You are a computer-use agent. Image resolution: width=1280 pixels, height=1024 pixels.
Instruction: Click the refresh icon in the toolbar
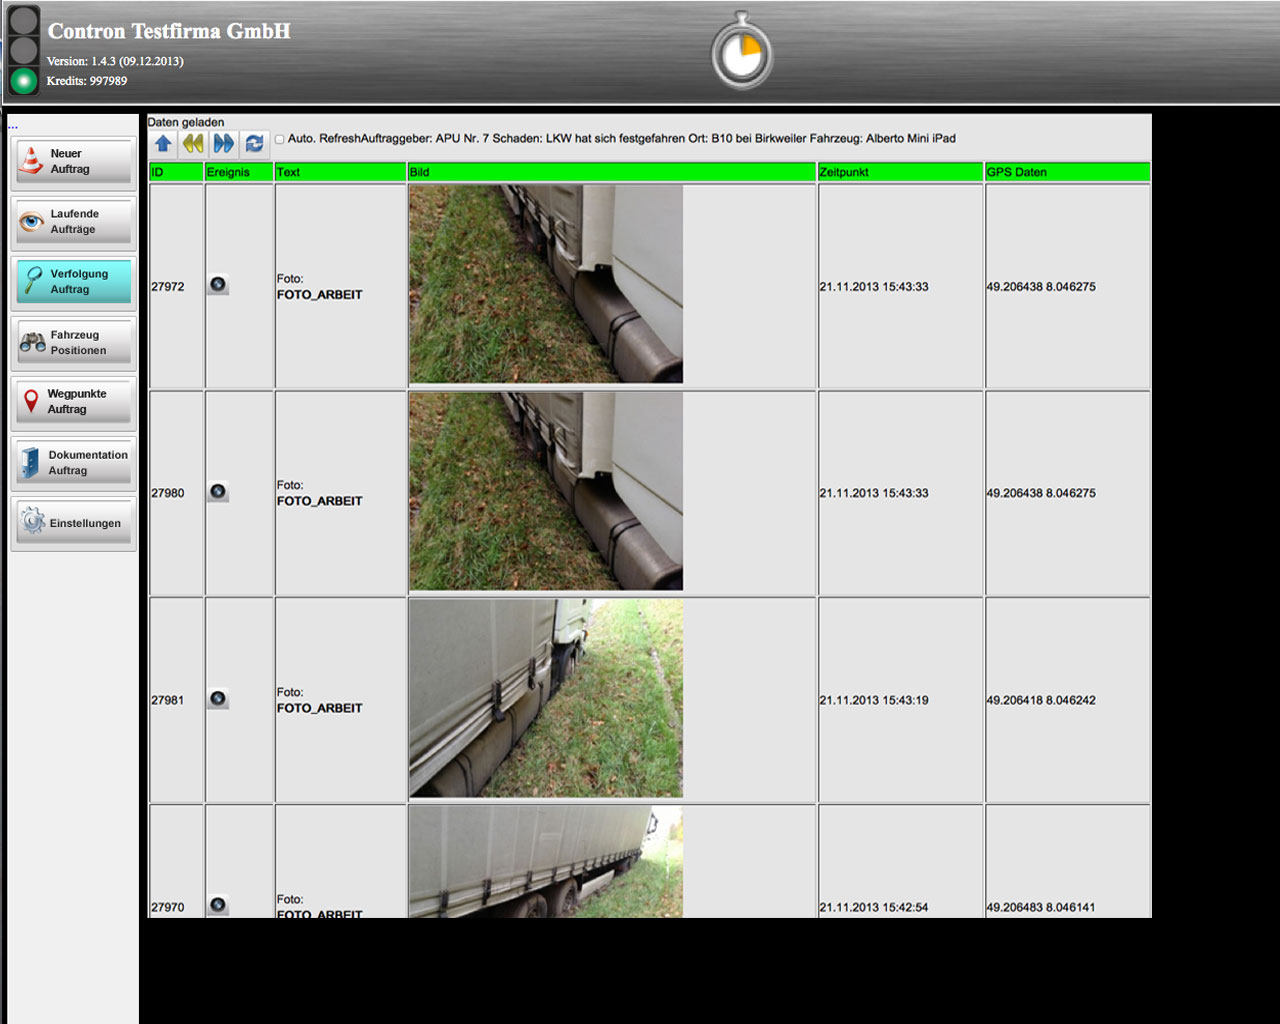[254, 144]
